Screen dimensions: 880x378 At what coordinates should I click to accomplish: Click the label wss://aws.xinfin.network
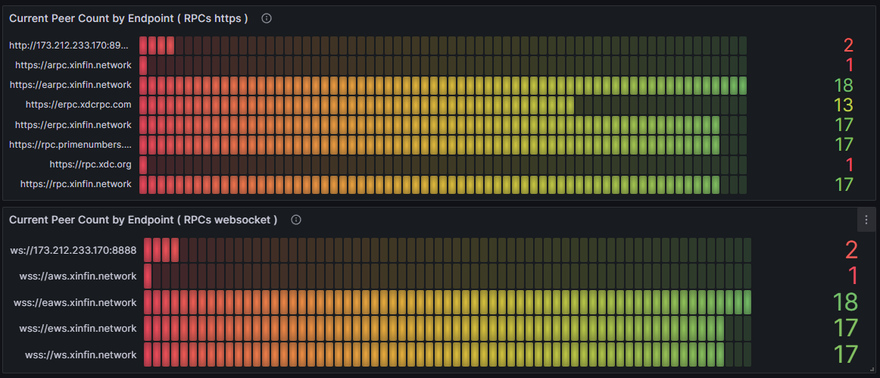pyautogui.click(x=79, y=276)
